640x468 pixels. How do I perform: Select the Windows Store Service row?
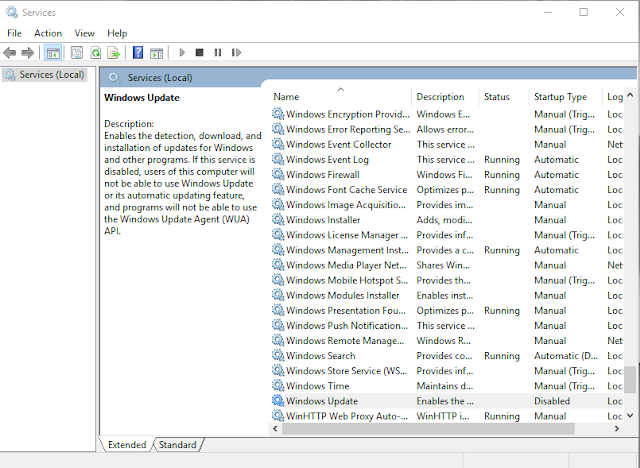click(447, 371)
